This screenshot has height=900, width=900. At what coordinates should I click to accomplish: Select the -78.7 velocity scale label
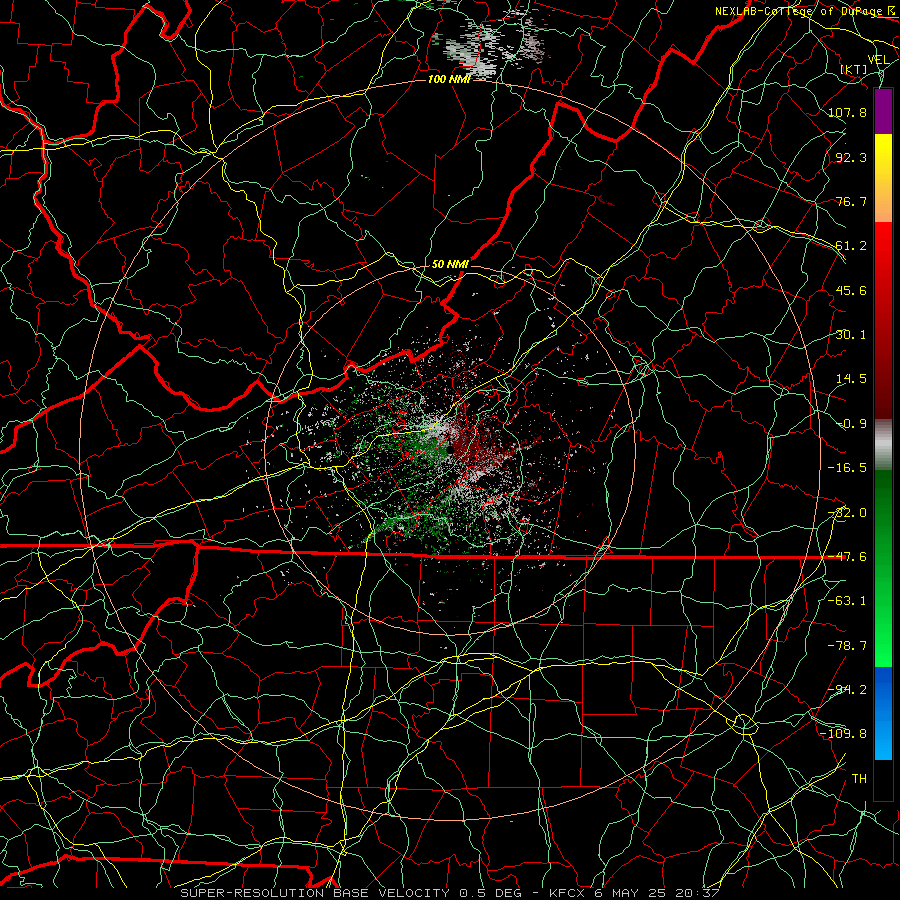(x=847, y=646)
